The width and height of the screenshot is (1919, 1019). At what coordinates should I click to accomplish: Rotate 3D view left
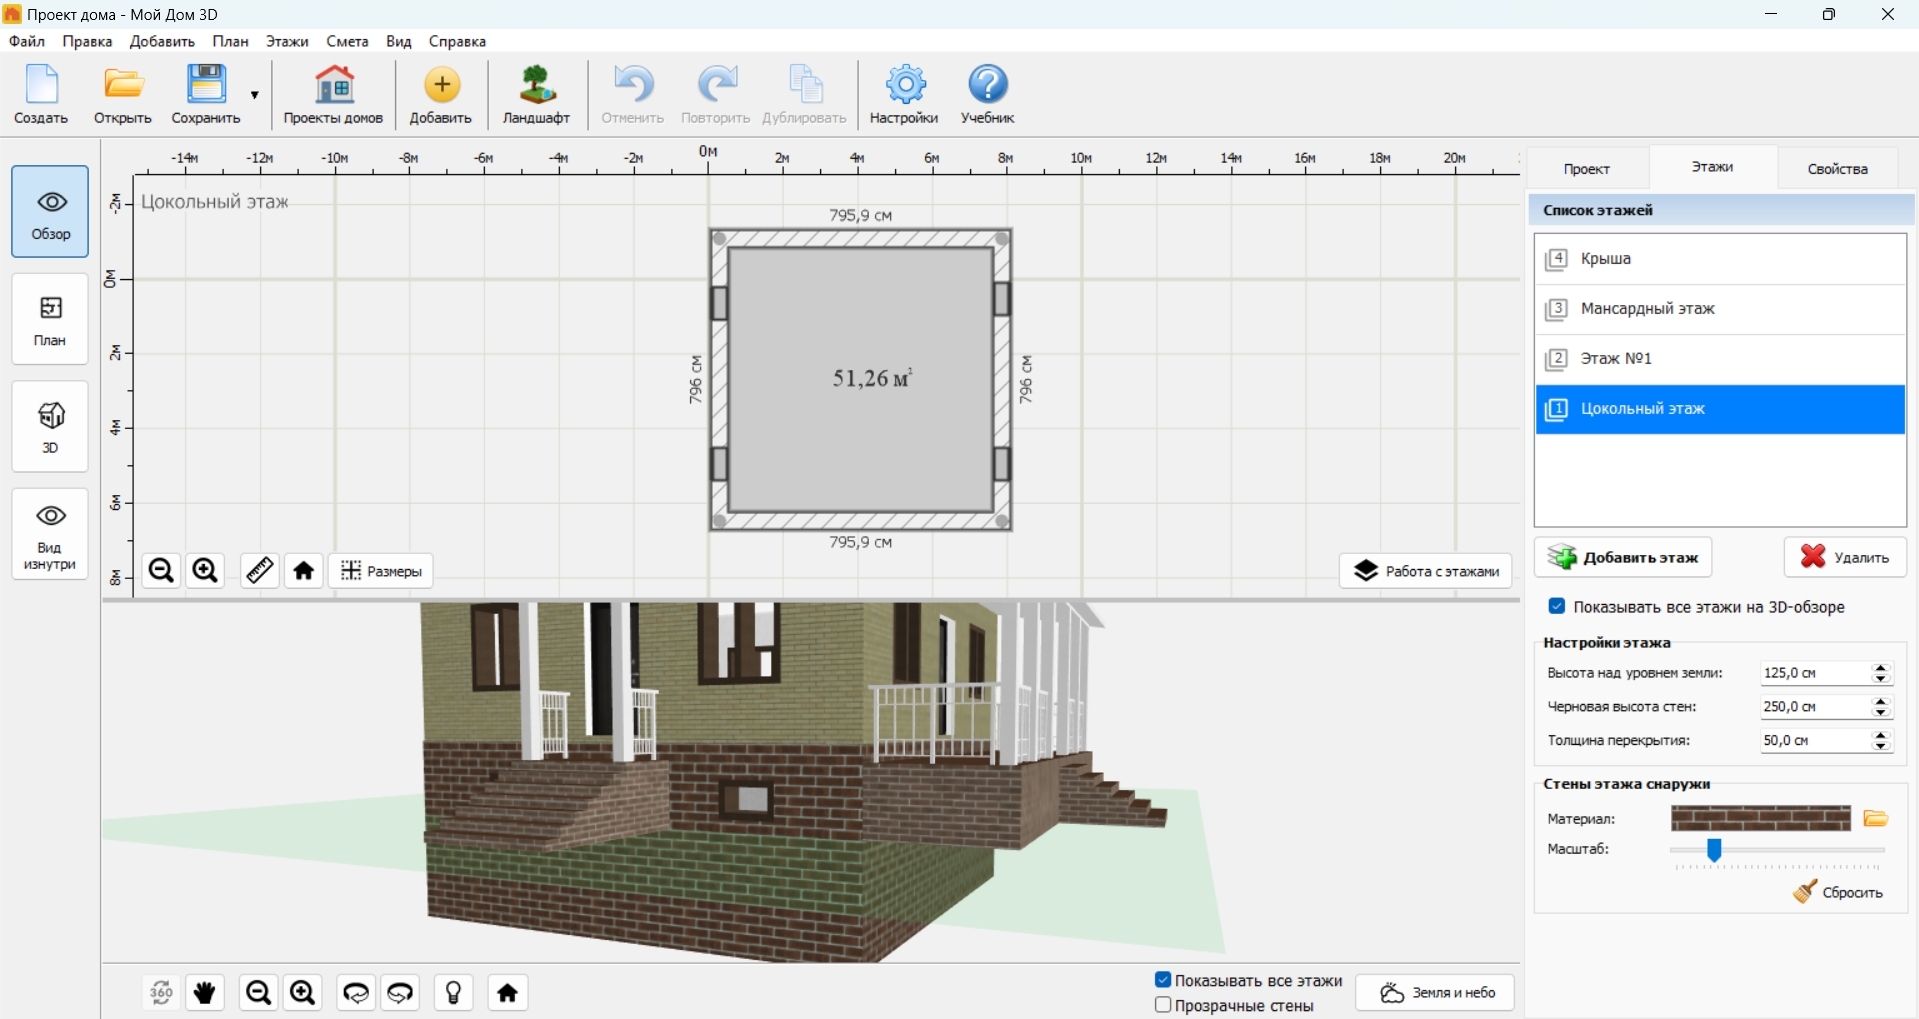point(356,993)
